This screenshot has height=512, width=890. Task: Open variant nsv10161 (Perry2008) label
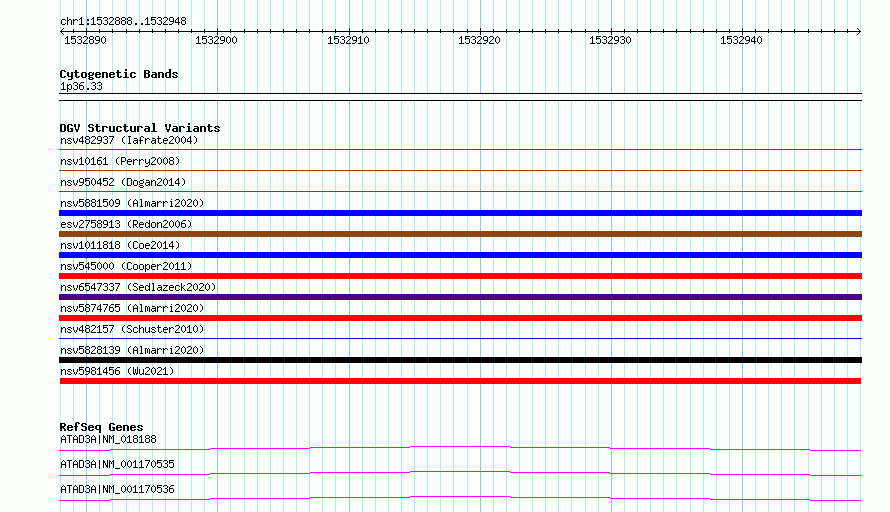[x=120, y=161]
